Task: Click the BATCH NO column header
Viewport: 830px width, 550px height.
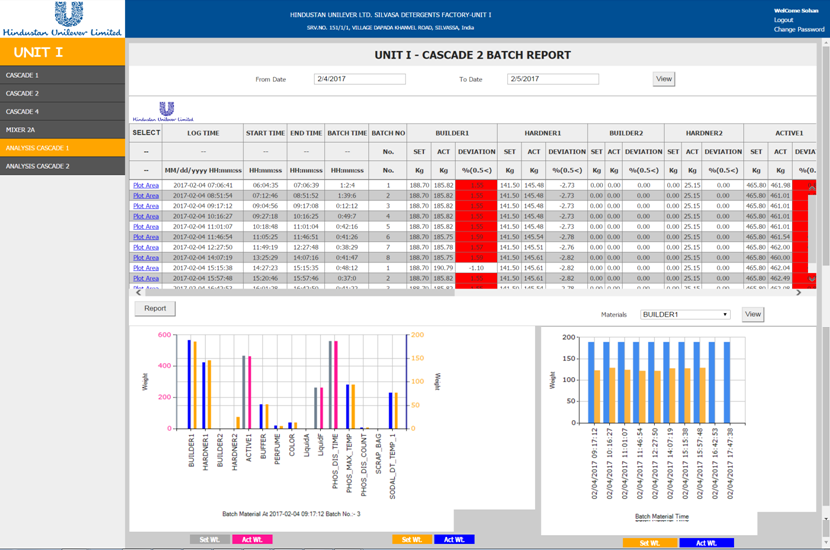Action: (388, 133)
